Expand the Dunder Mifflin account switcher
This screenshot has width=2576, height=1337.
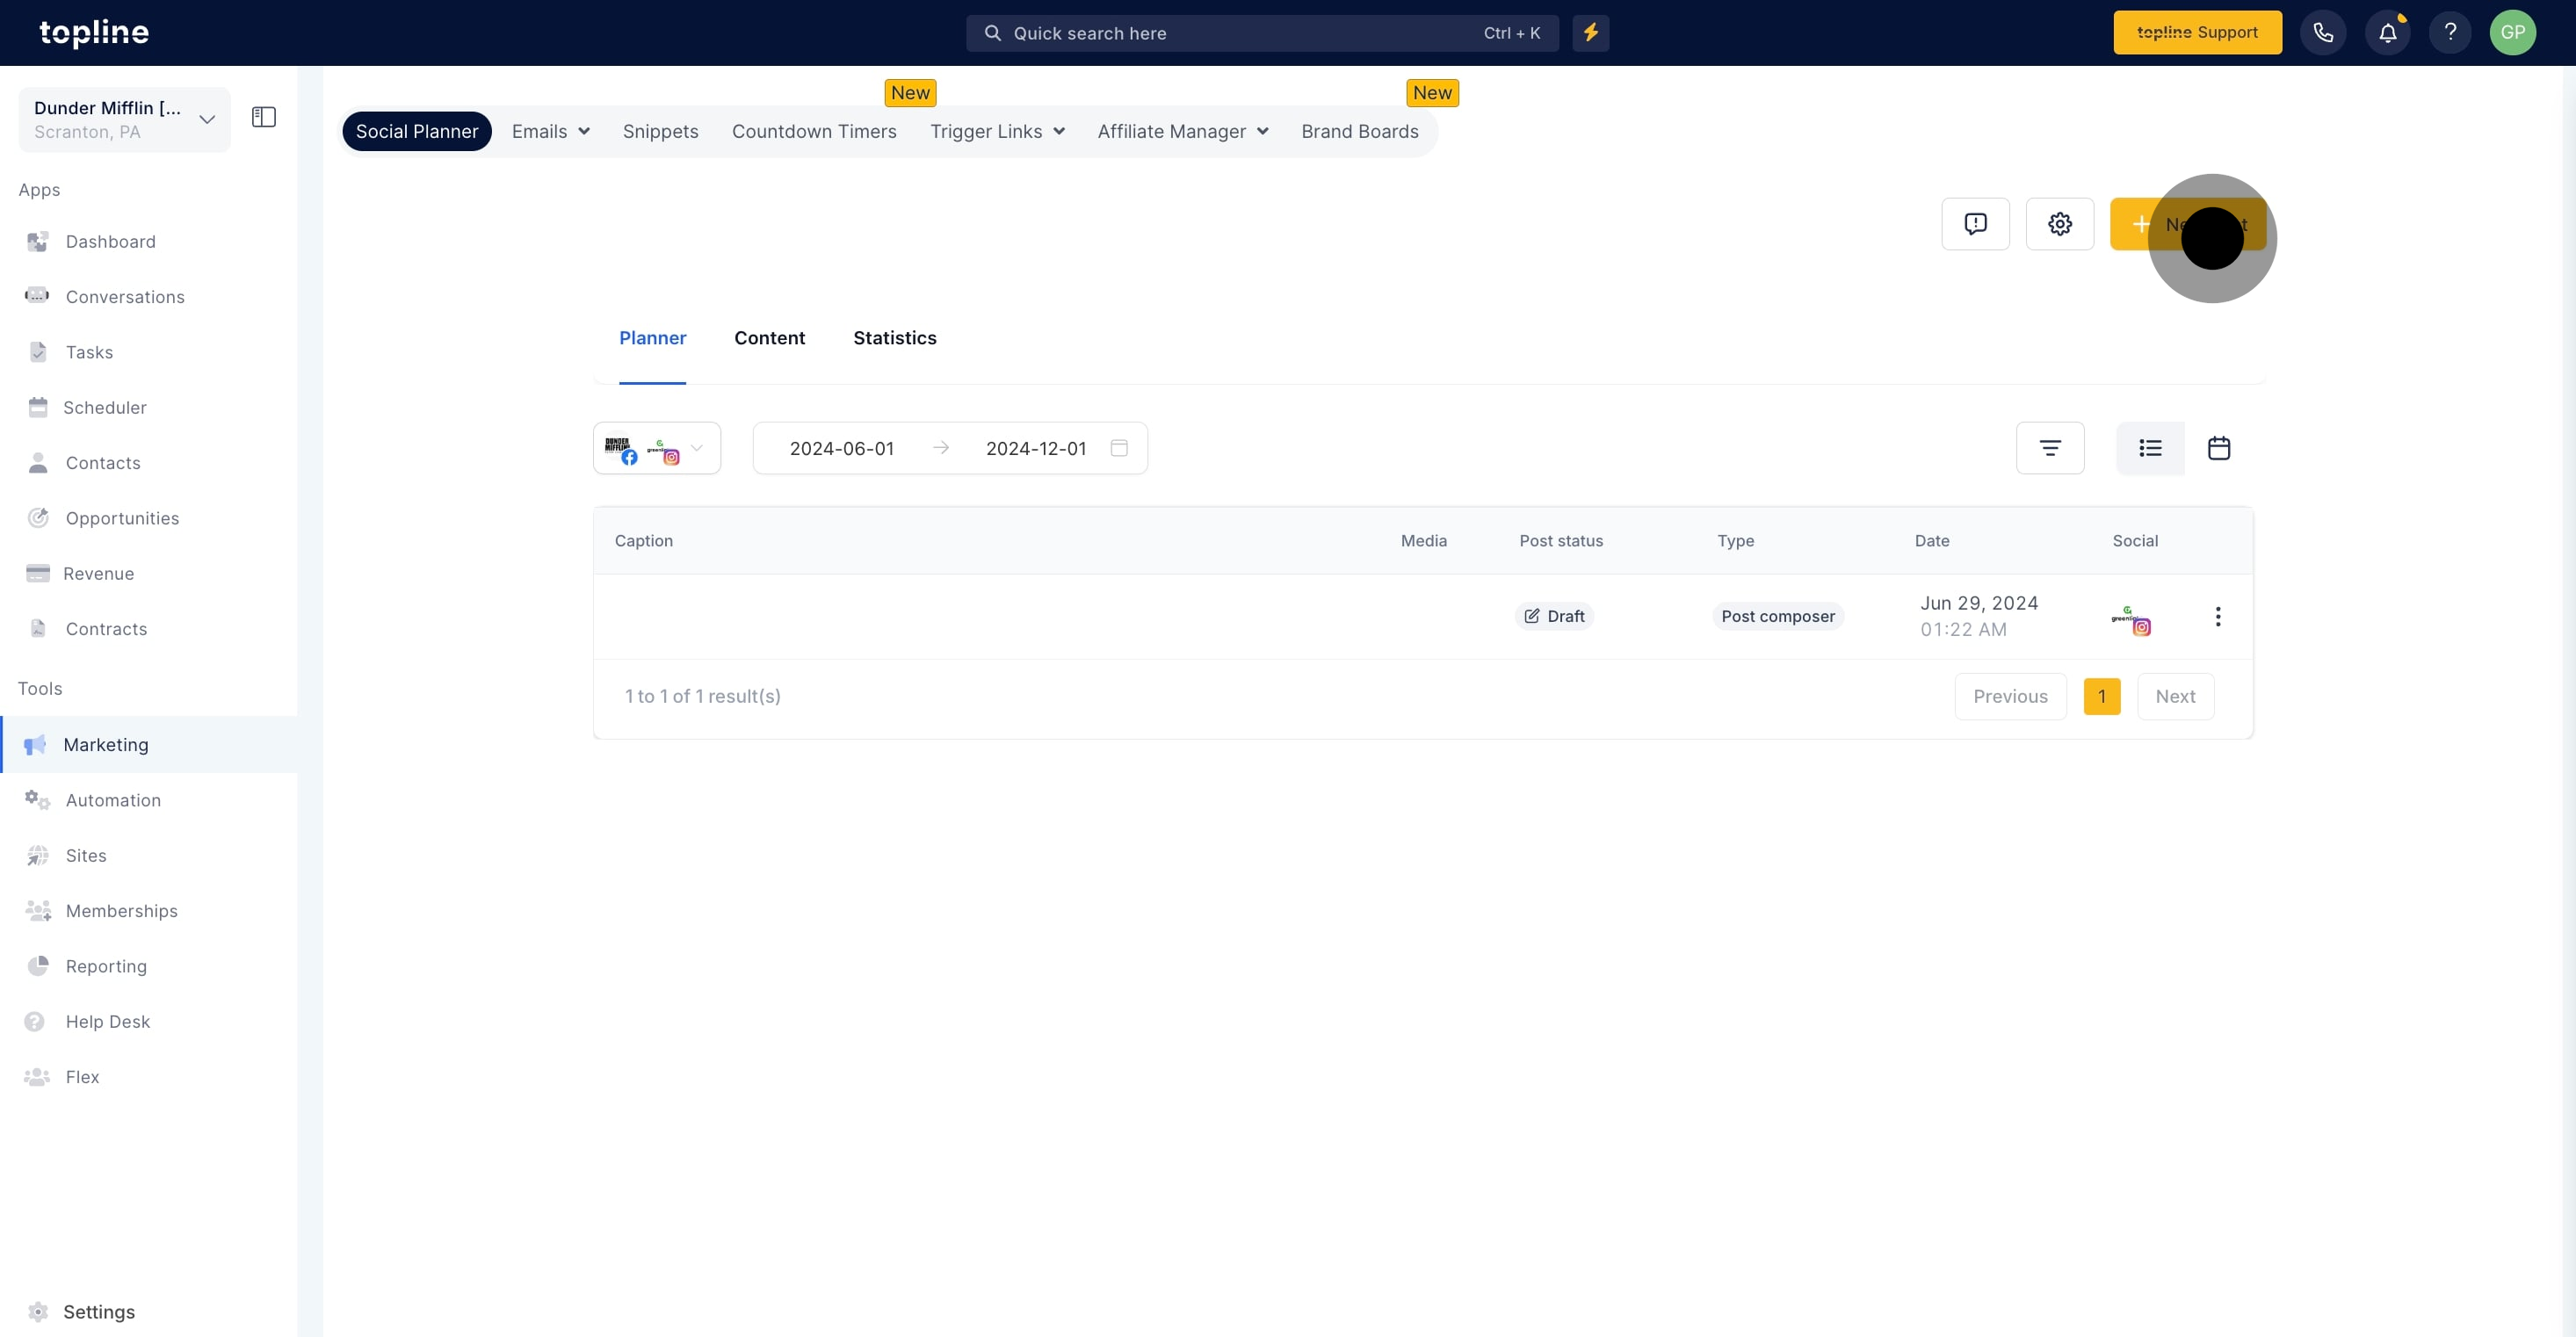click(124, 120)
